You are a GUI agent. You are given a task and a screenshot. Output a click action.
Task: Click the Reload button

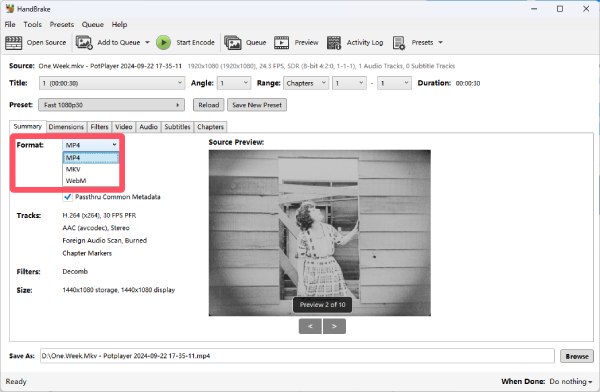pyautogui.click(x=209, y=105)
